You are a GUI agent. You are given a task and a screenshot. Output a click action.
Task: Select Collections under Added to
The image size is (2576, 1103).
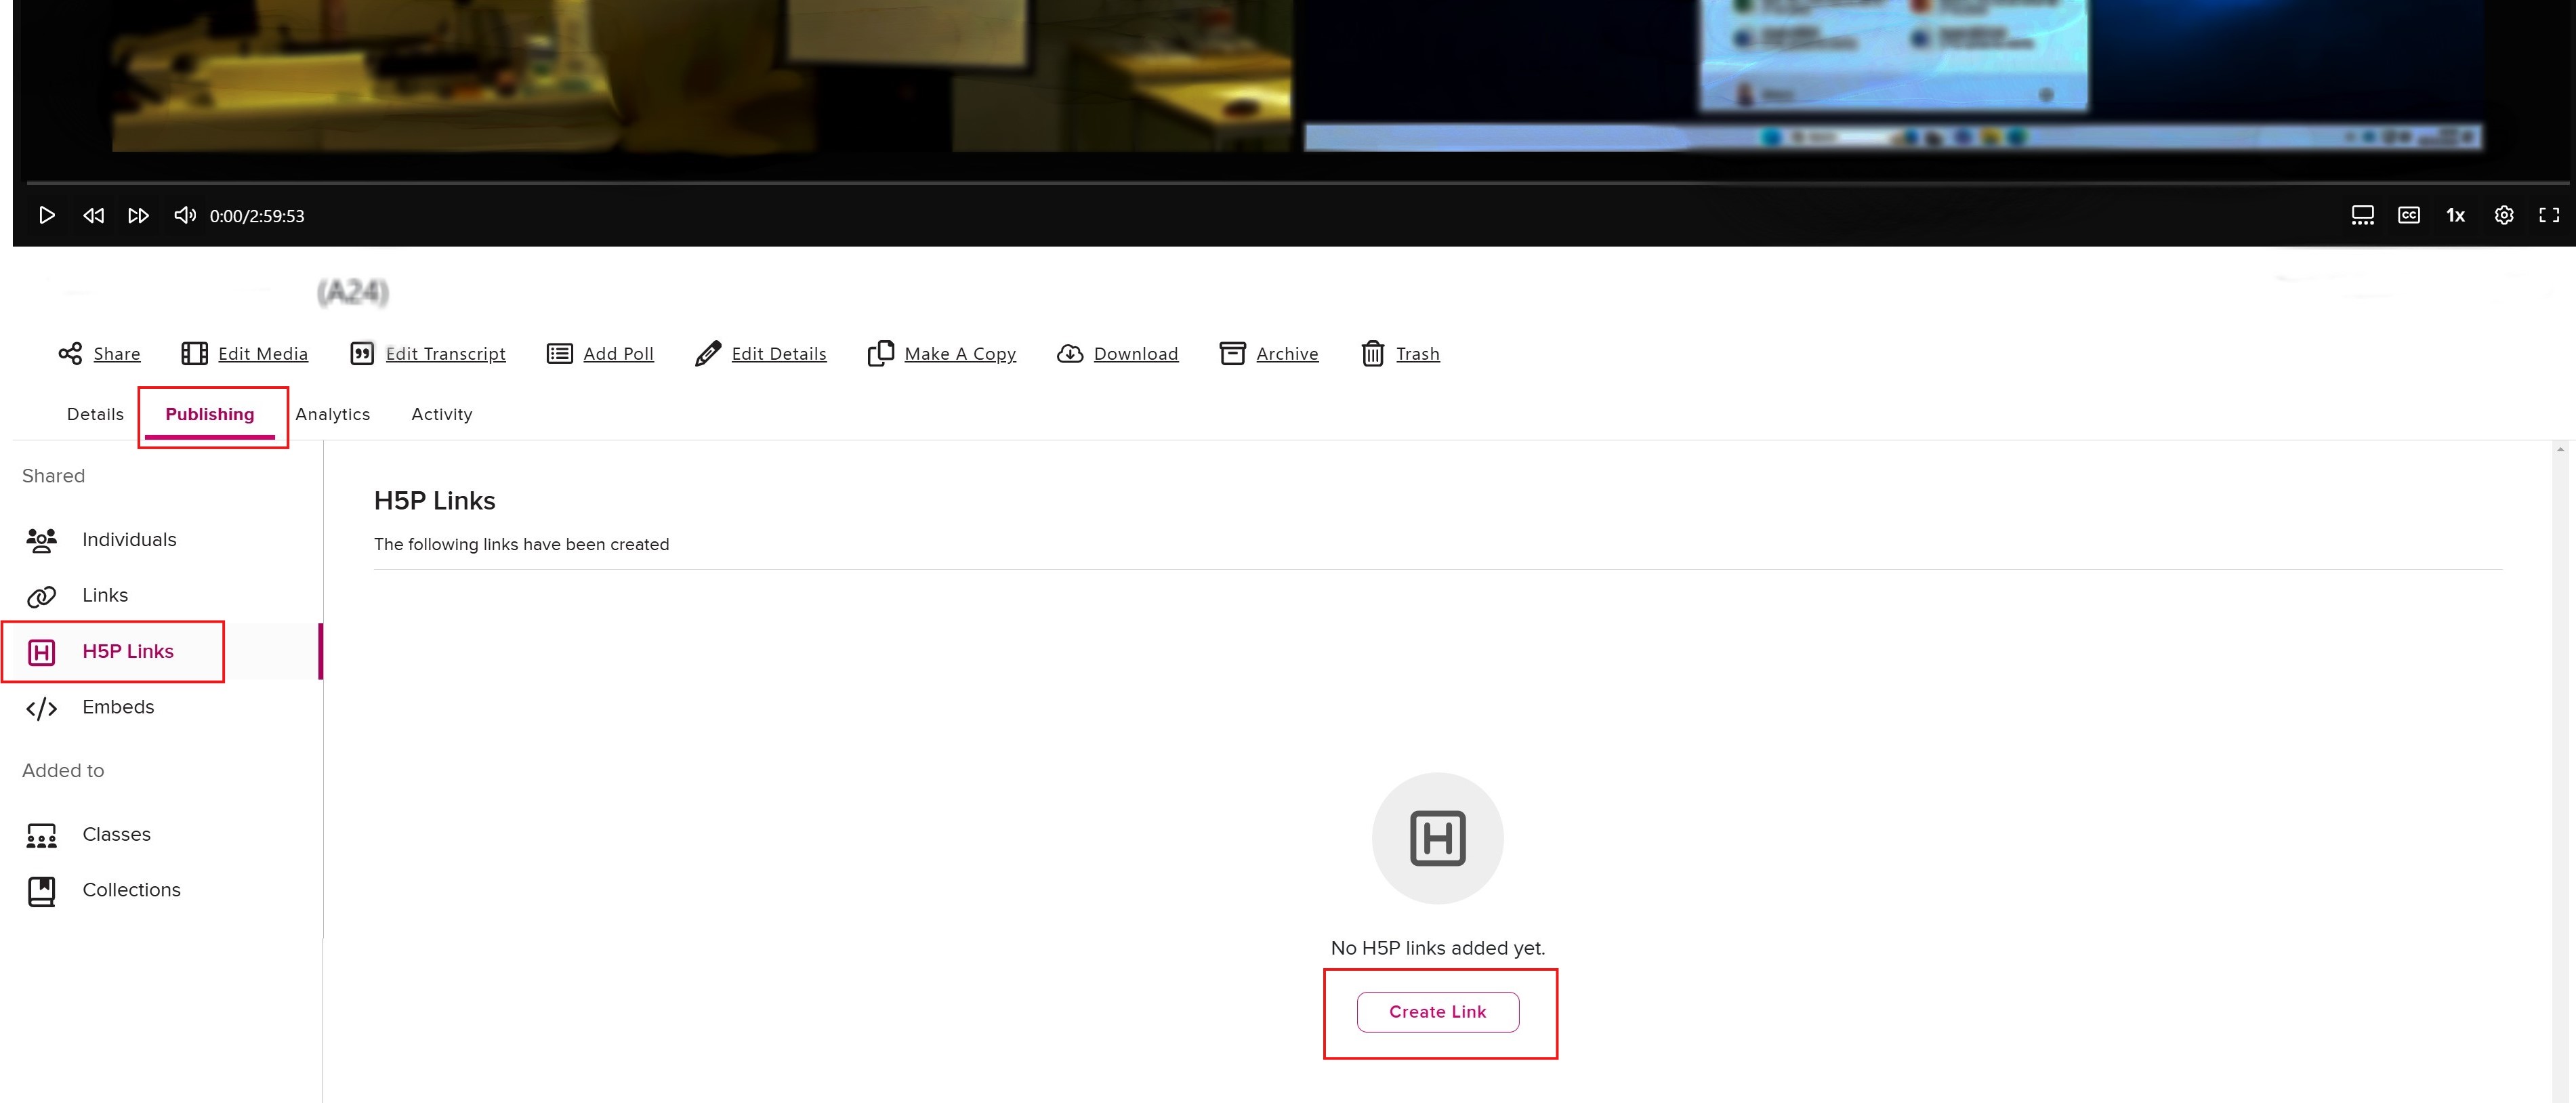131,889
